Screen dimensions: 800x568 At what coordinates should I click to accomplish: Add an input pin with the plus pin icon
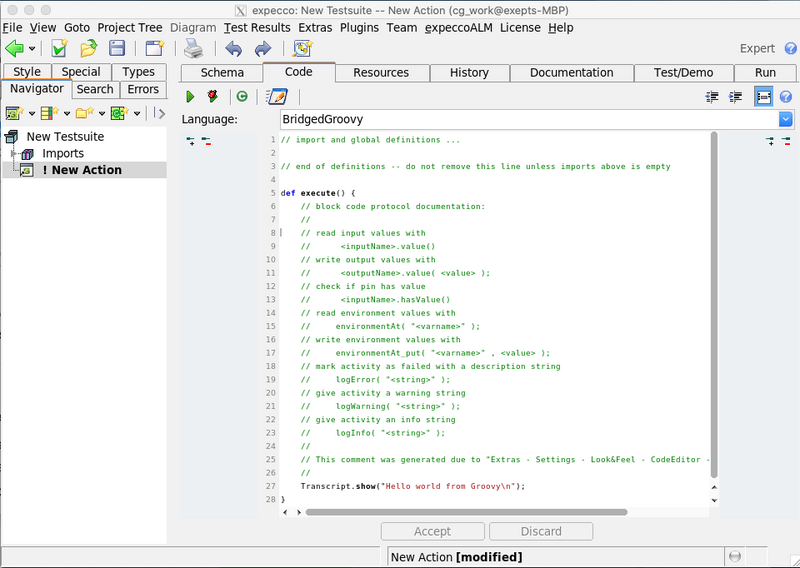click(191, 141)
